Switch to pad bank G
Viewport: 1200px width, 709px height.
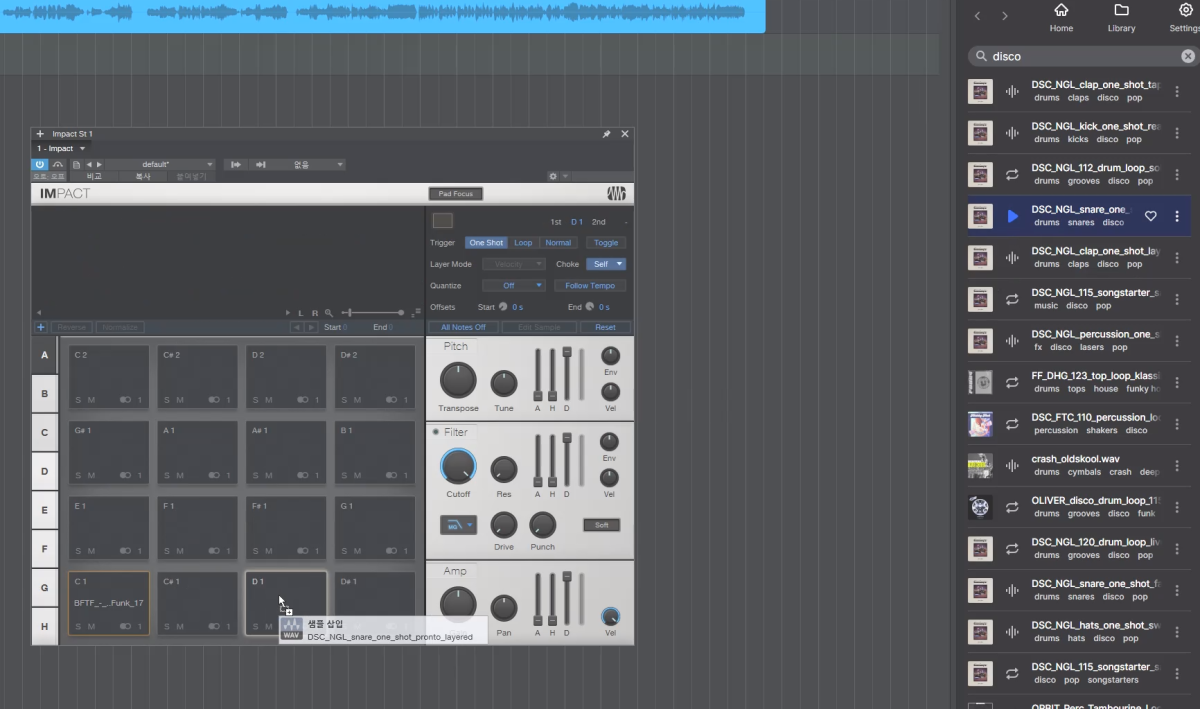point(44,588)
